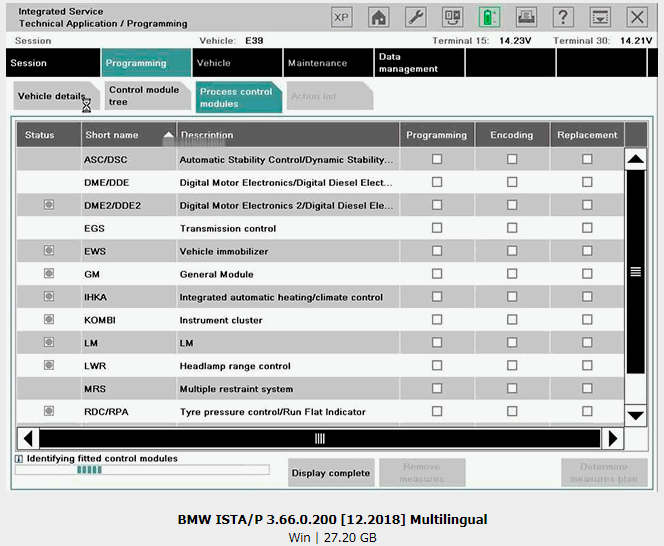Open the Vehicle details subtab
The height and width of the screenshot is (546, 664).
point(56,96)
